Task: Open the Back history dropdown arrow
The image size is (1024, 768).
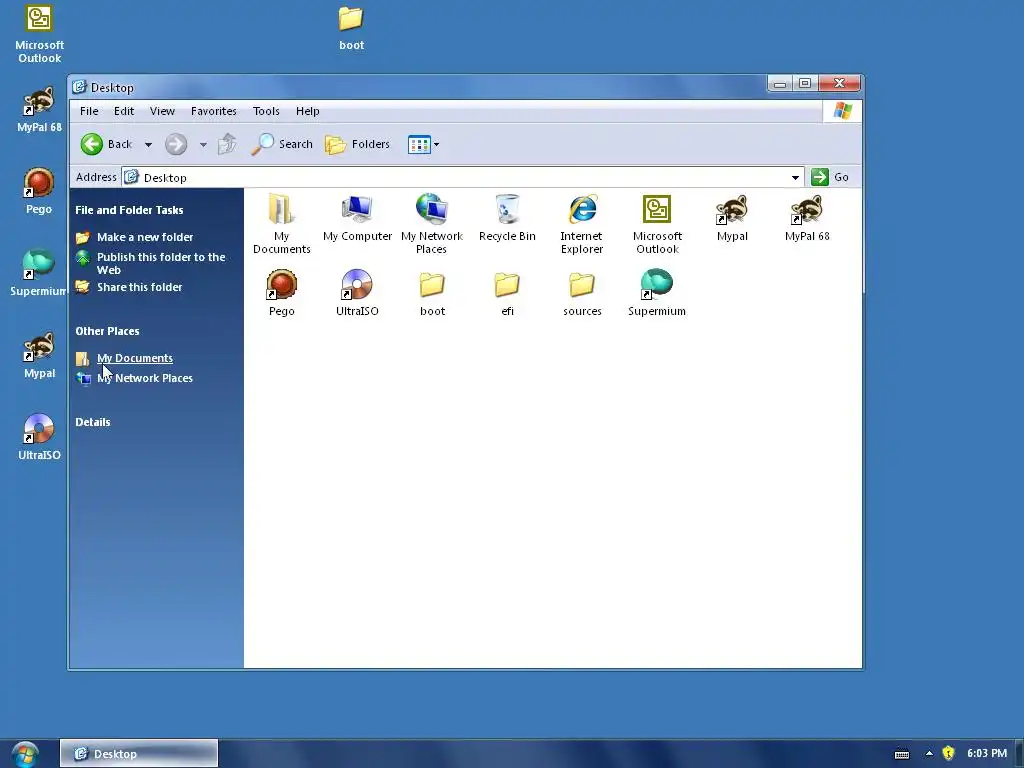Action: tap(148, 144)
